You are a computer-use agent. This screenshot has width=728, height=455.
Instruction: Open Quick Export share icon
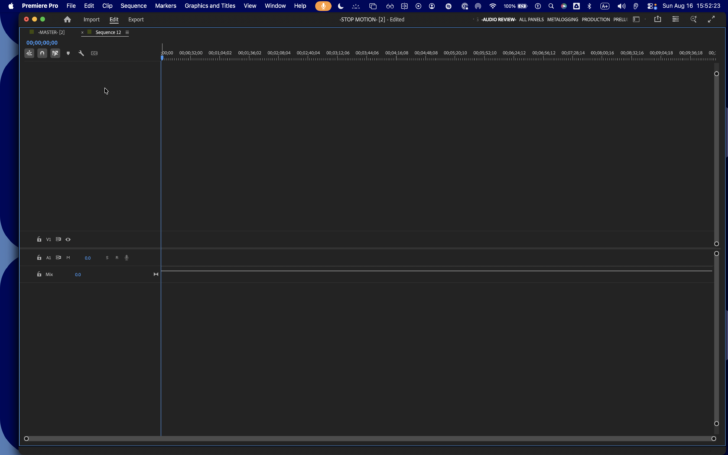coord(657,19)
